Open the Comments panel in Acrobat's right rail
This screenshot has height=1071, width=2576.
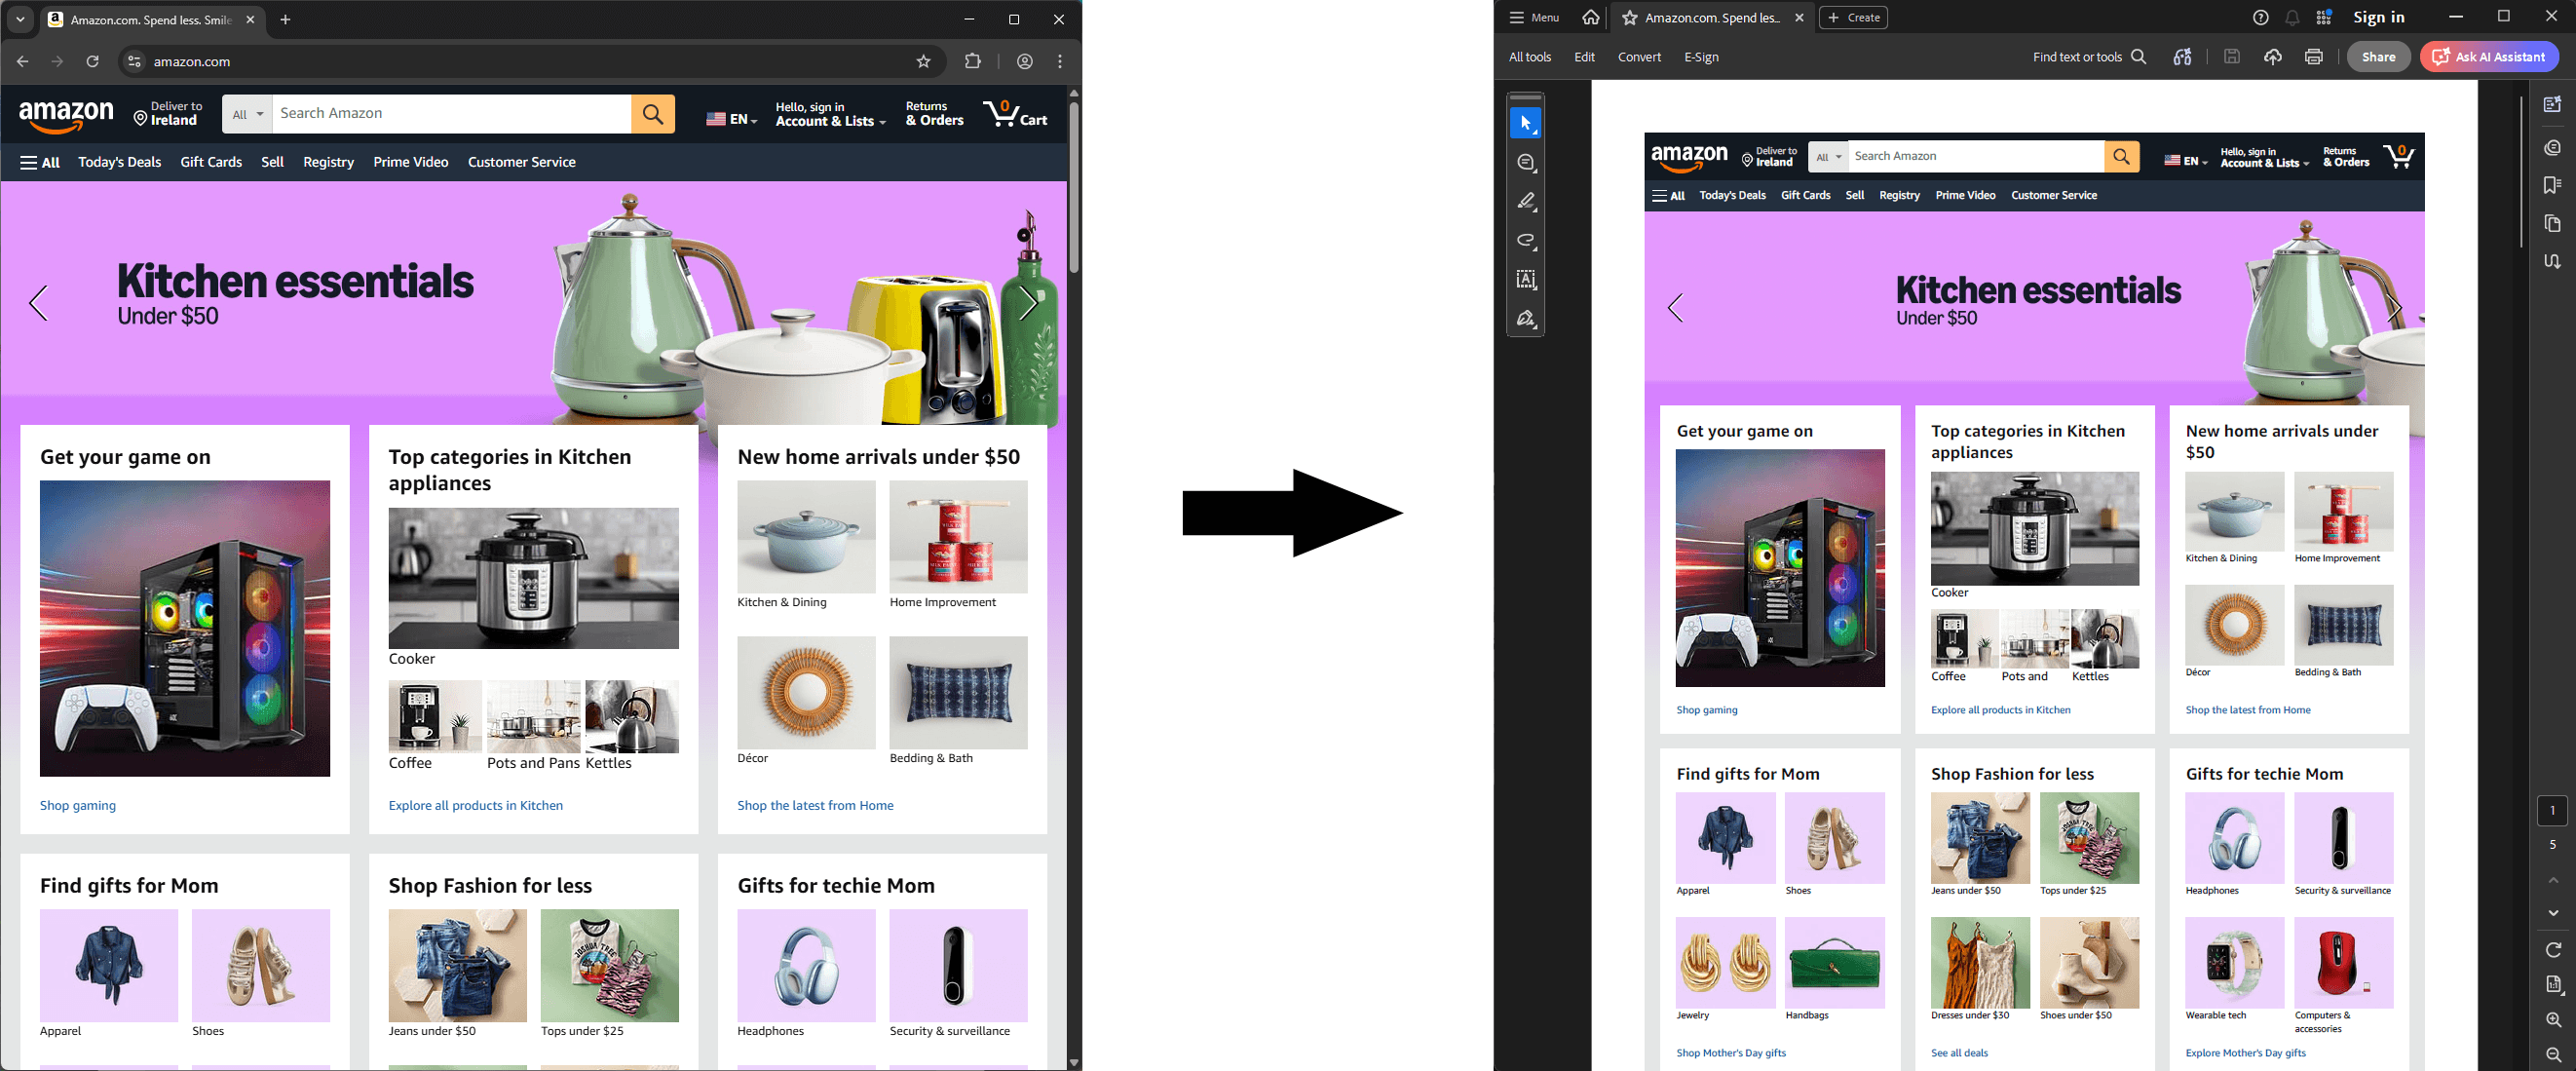[2552, 147]
